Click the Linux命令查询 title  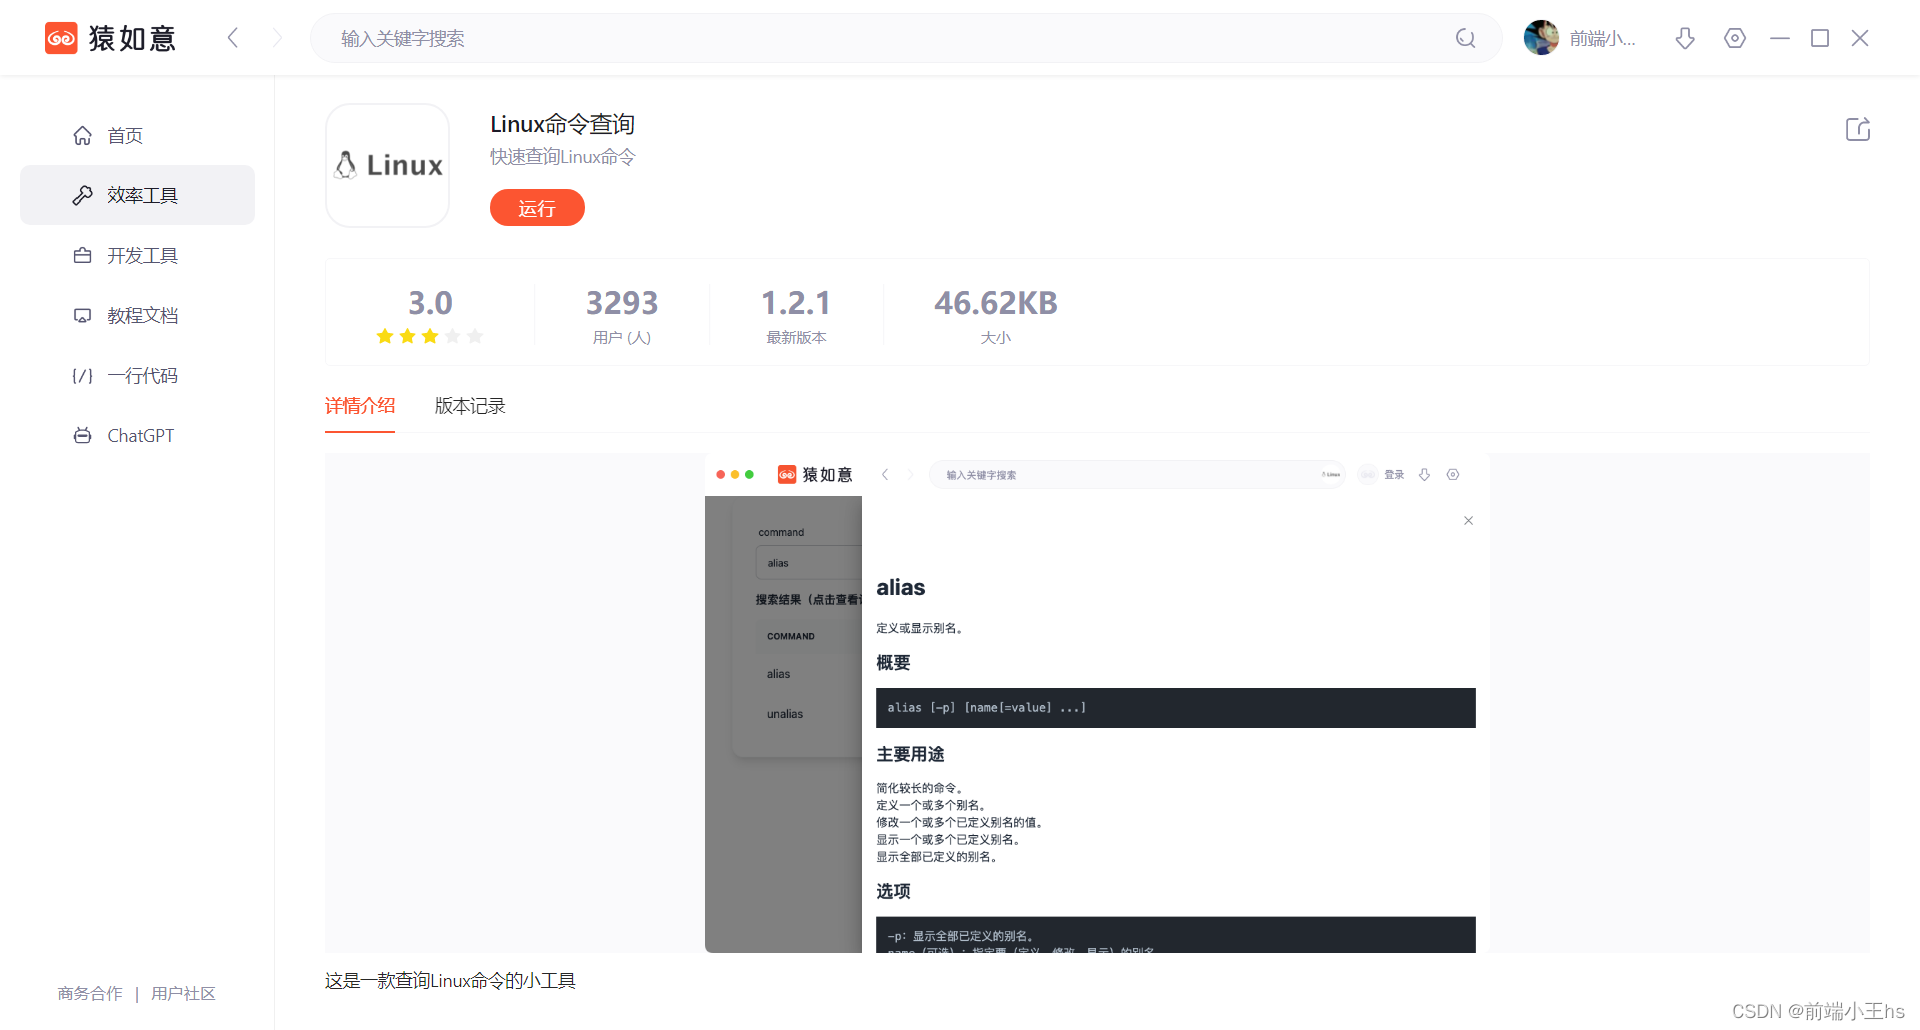click(x=562, y=124)
